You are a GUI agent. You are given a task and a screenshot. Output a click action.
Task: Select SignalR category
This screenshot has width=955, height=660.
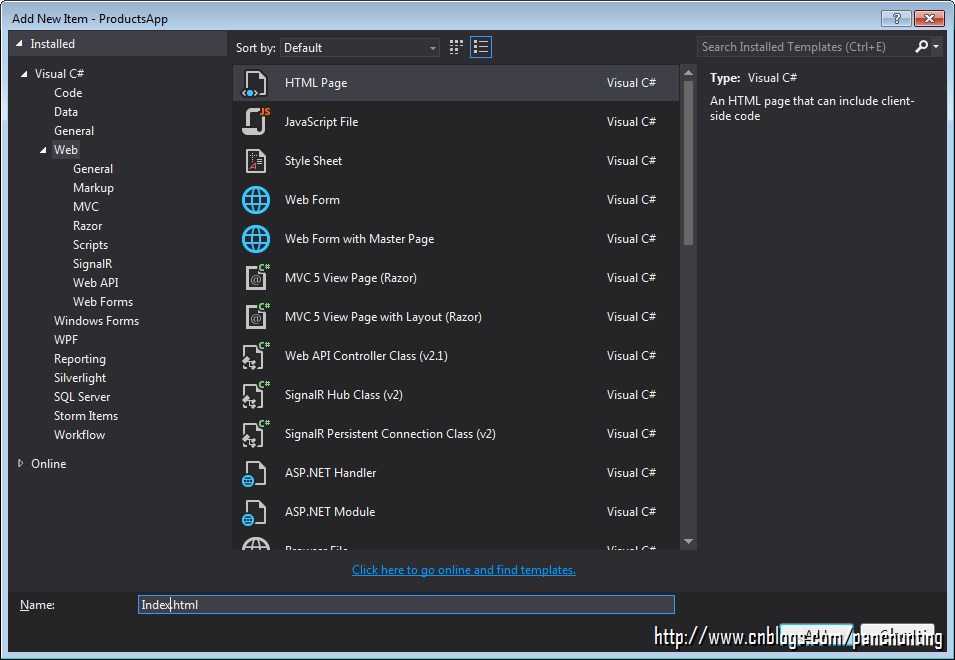[92, 264]
